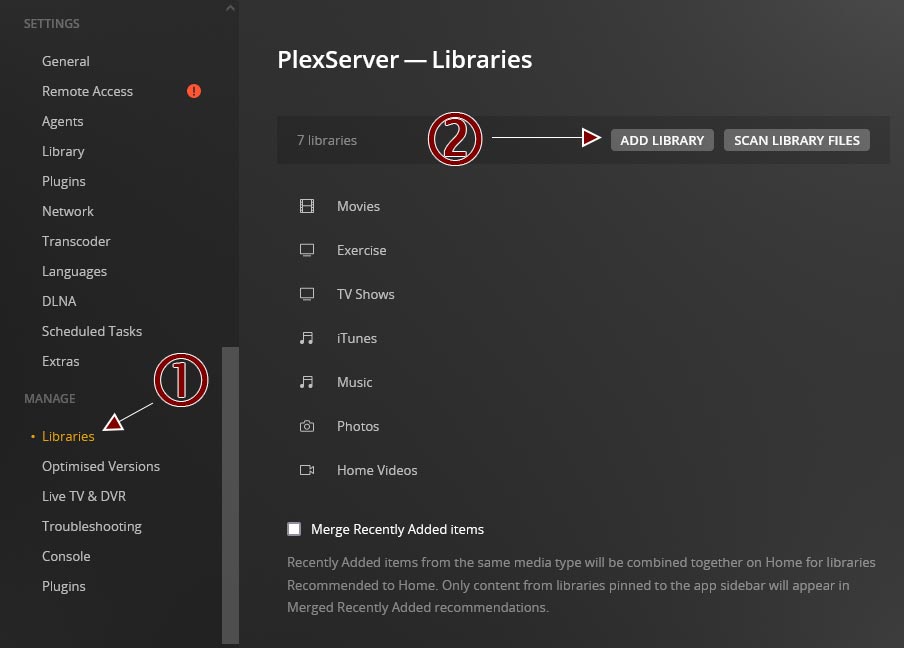Click the Remote Access warning icon
The image size is (904, 648).
194,91
